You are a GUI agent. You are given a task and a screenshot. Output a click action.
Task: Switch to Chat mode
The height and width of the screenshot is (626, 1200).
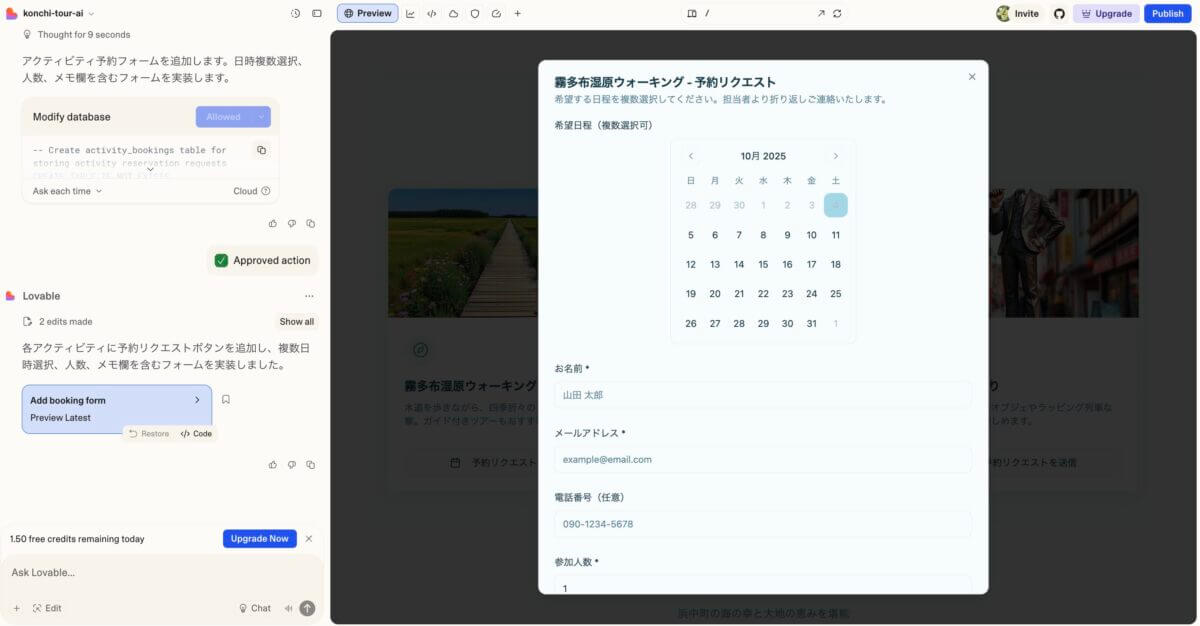pyautogui.click(x=254, y=608)
